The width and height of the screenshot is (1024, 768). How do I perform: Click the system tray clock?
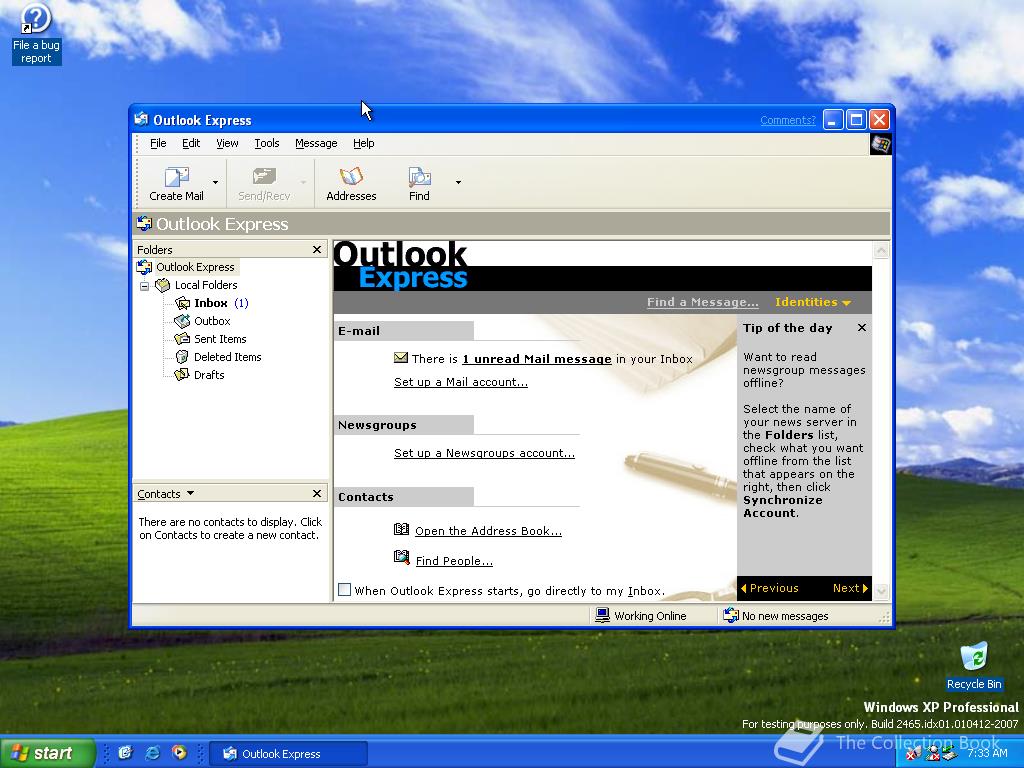click(987, 753)
